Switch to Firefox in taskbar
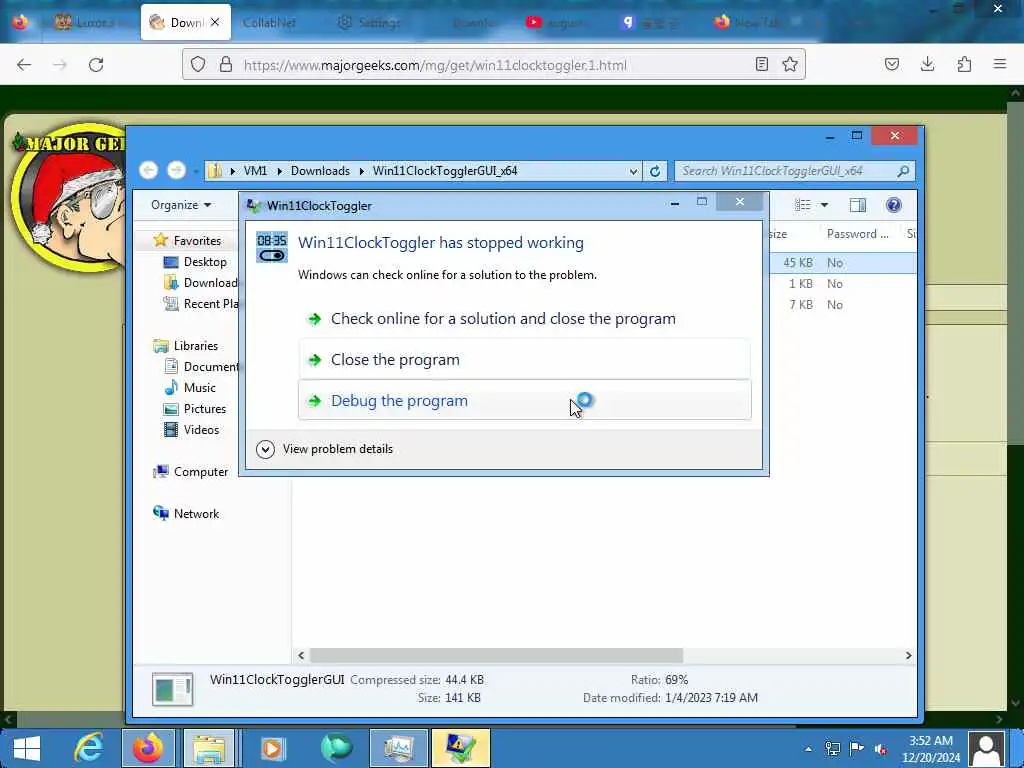 [148, 748]
